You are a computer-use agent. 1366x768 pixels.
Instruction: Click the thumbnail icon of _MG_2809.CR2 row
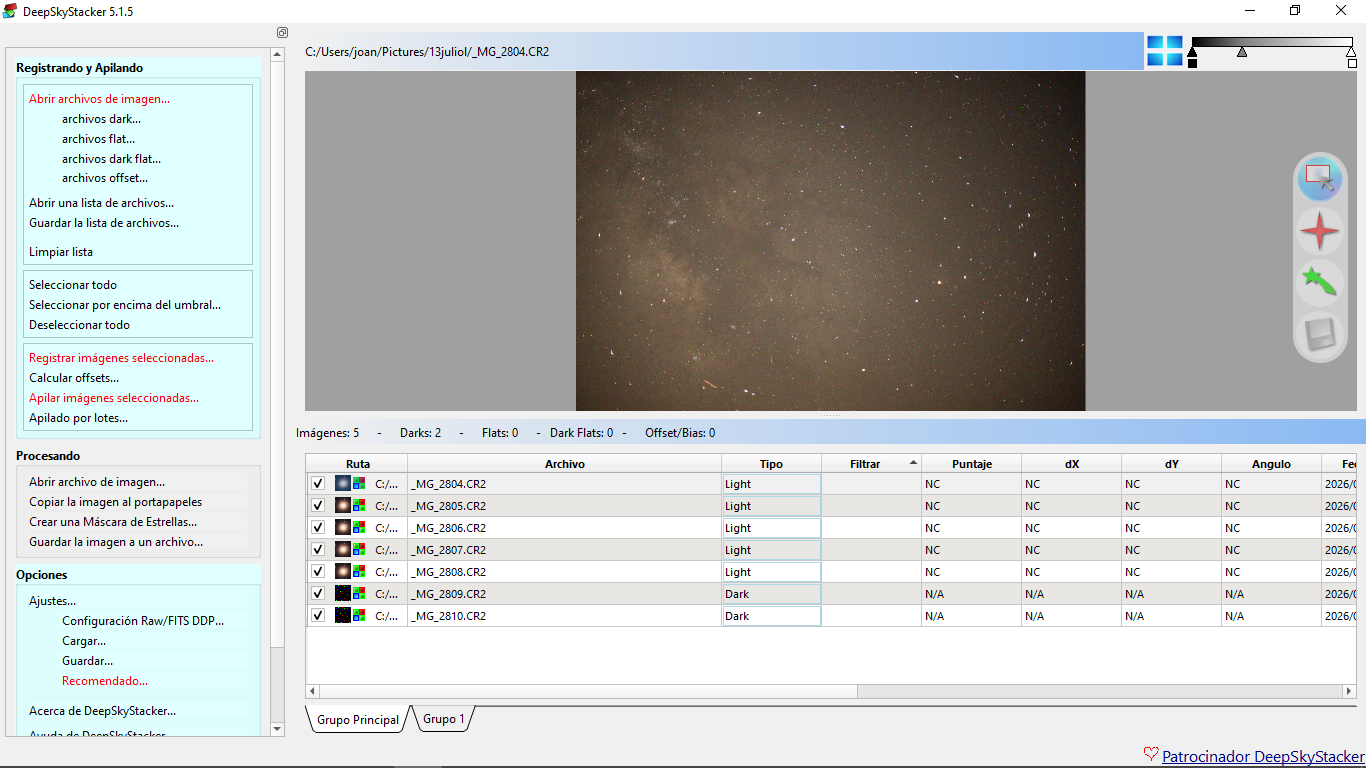coord(342,594)
